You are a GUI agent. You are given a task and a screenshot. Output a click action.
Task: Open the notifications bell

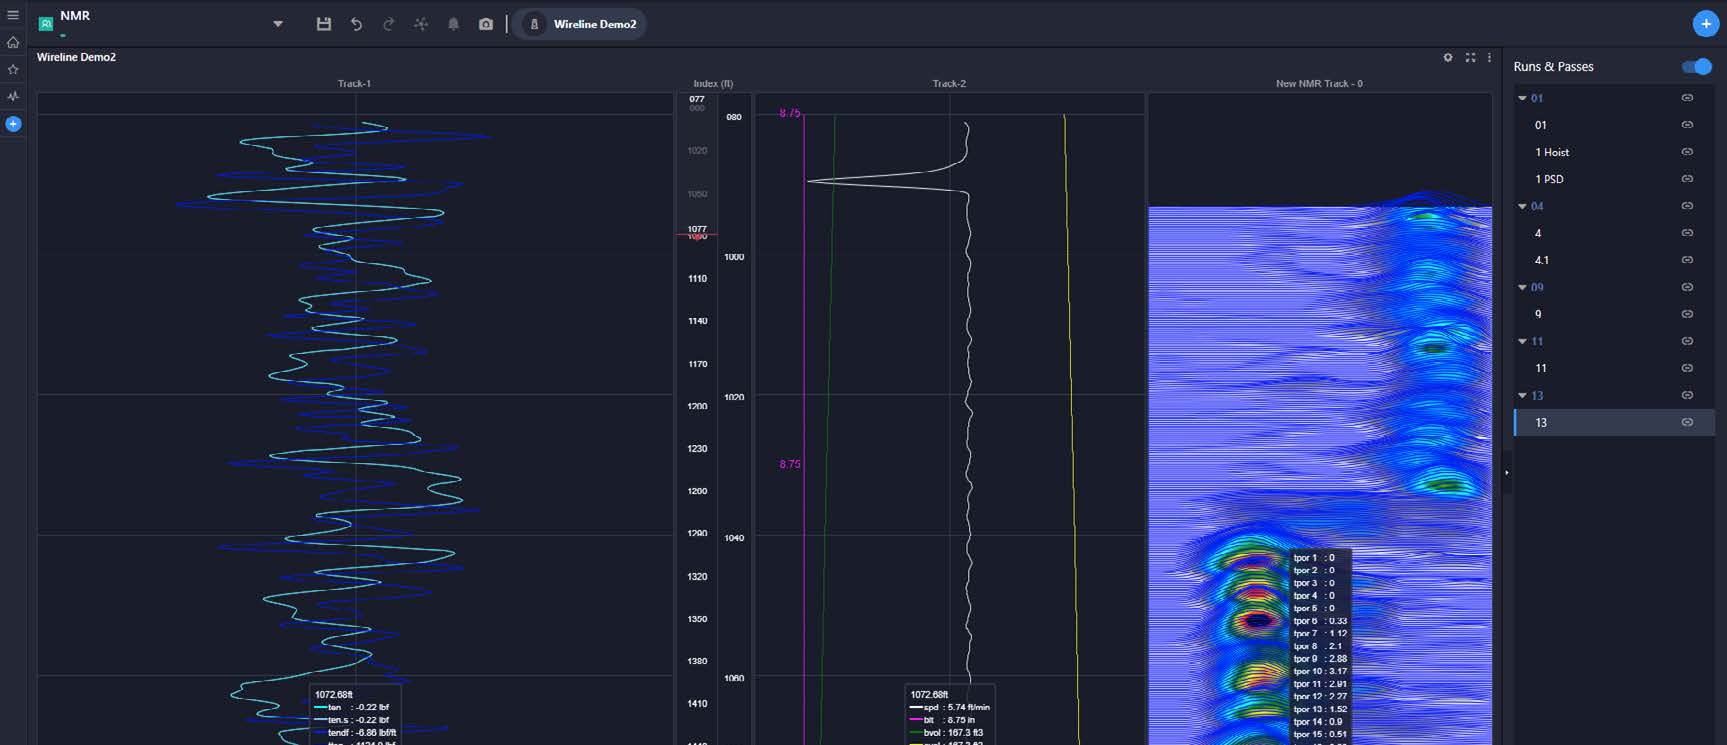[453, 24]
